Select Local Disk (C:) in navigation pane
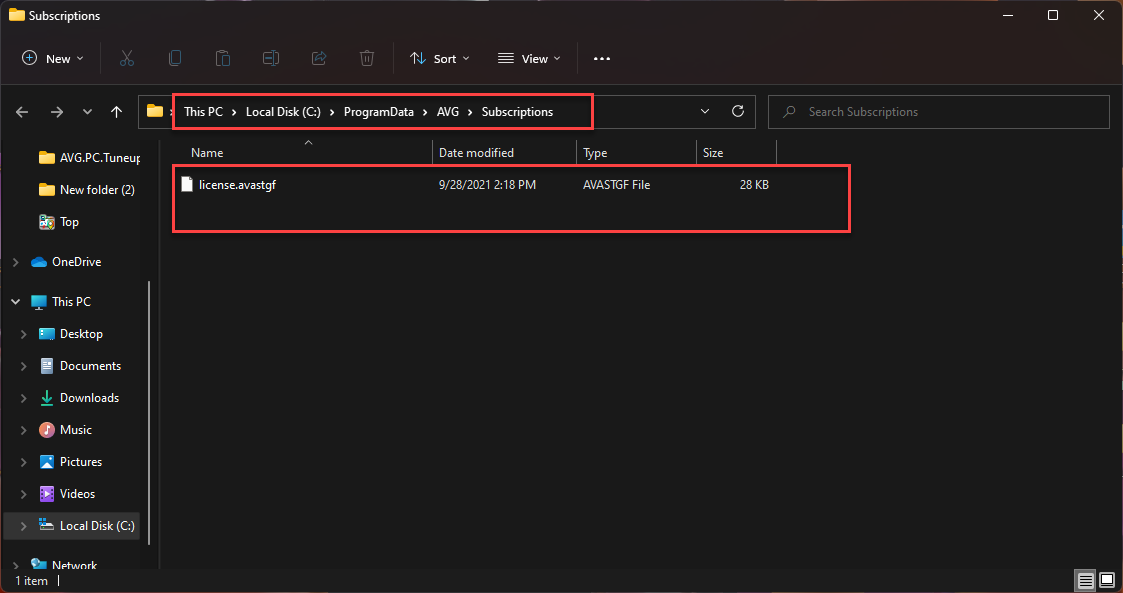 87,526
